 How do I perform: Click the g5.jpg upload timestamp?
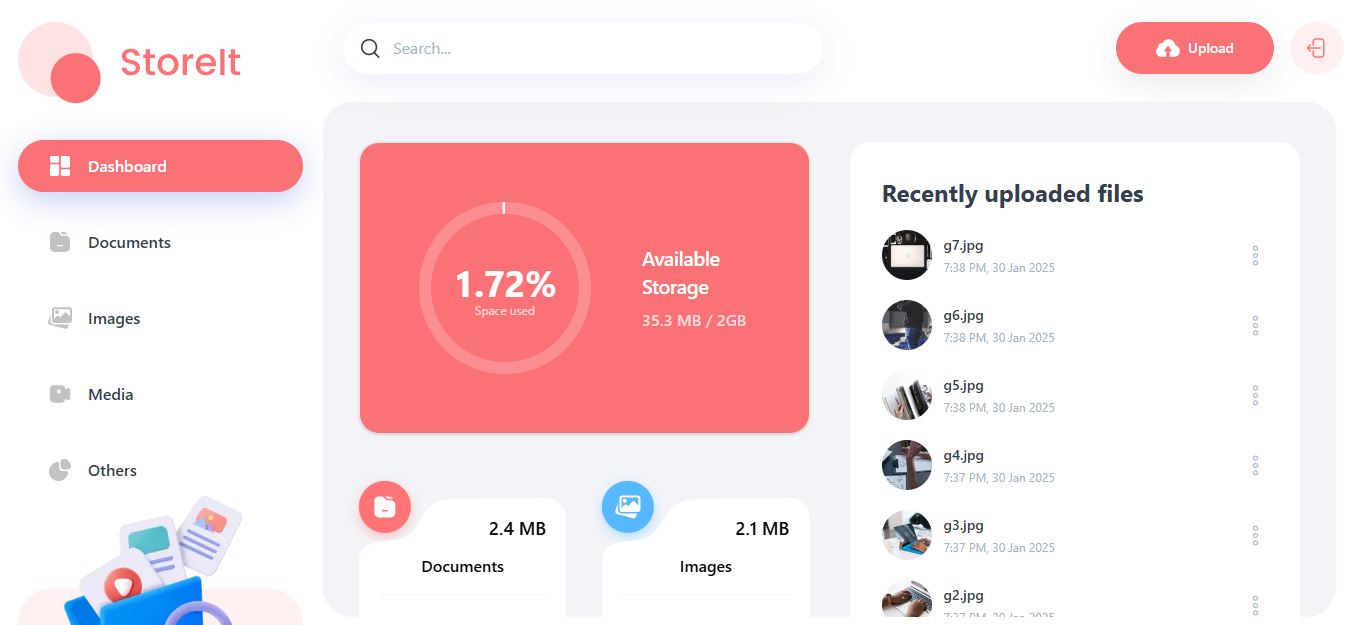(x=999, y=408)
